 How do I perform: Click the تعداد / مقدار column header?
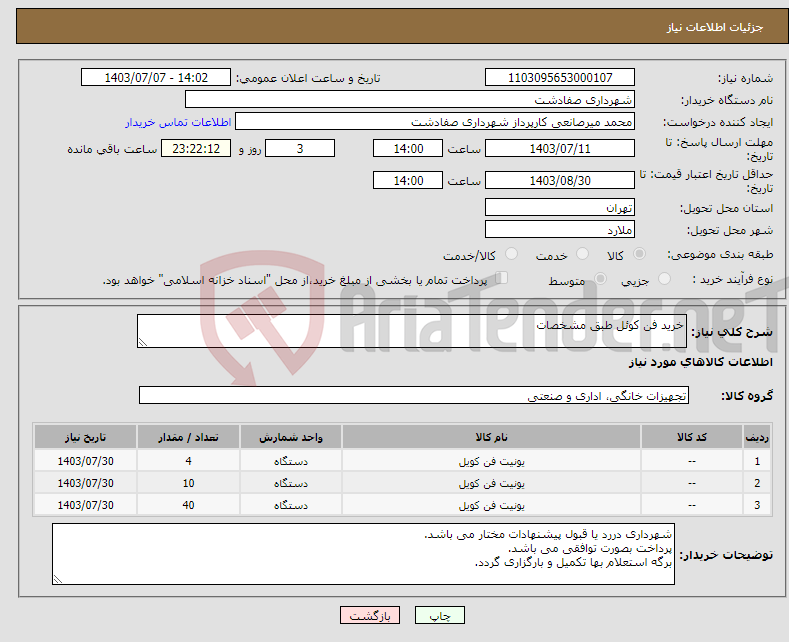tap(188, 437)
